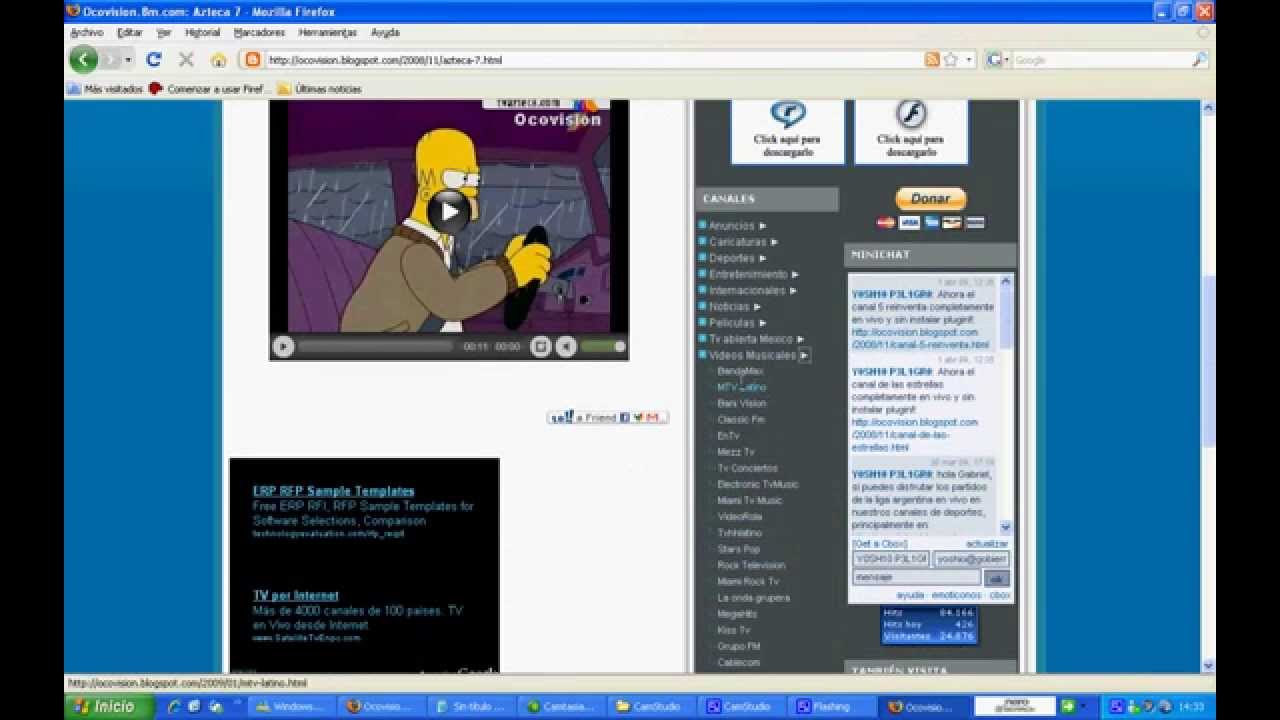The height and width of the screenshot is (720, 1280).
Task: Open the Comenzar a usar Firefox bookmark
Action: click(x=210, y=89)
